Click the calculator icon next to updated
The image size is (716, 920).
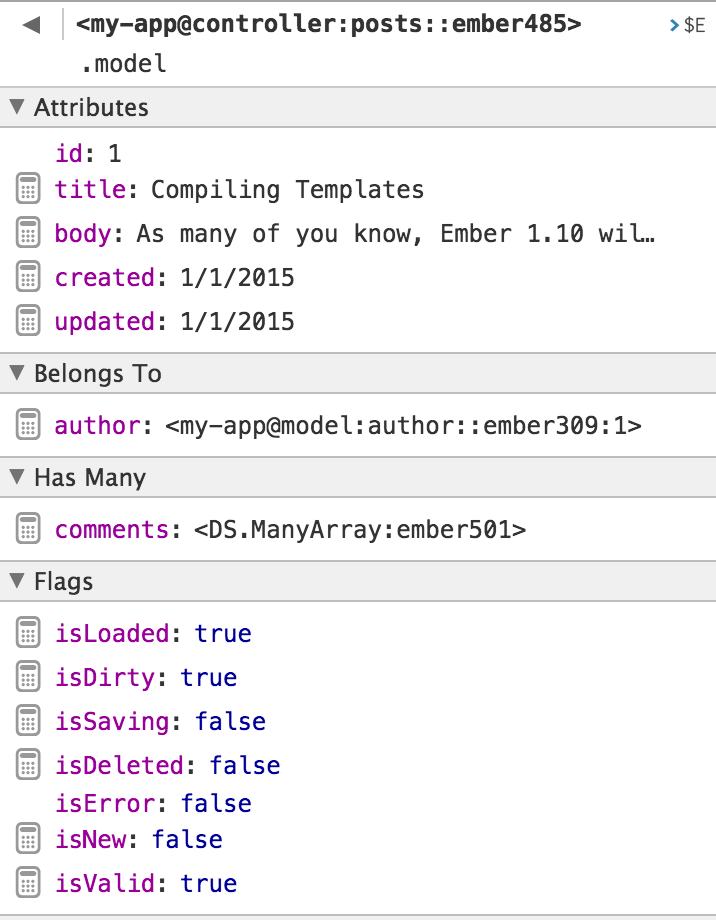click(28, 321)
